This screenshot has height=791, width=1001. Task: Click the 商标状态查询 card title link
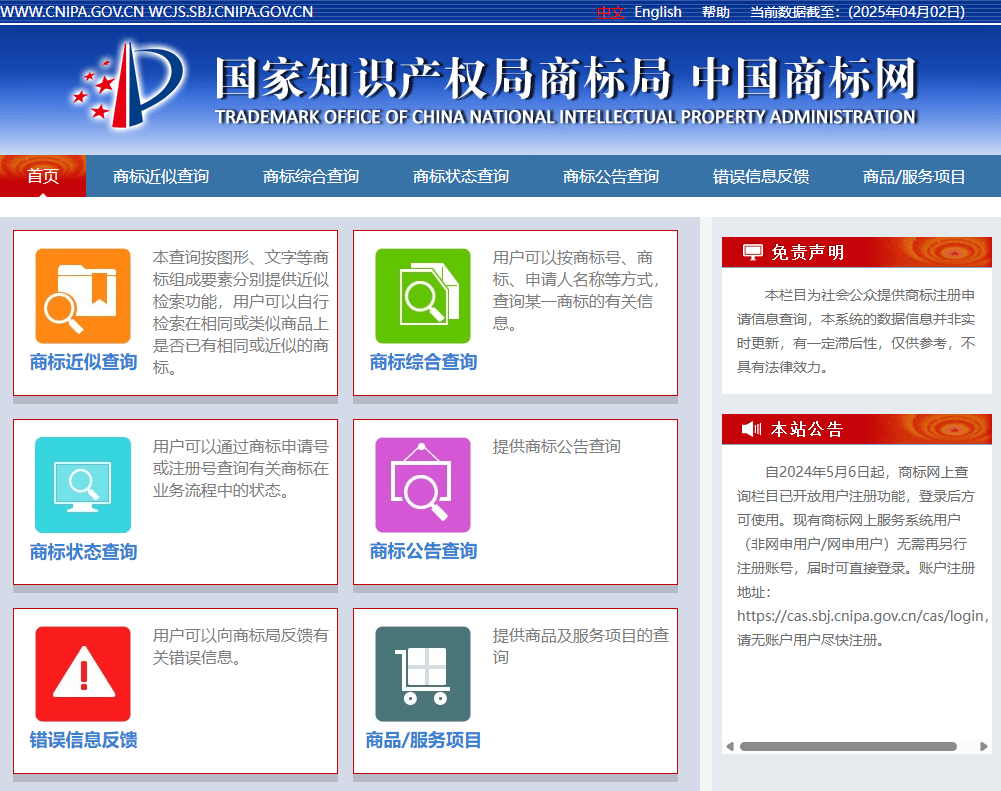84,552
